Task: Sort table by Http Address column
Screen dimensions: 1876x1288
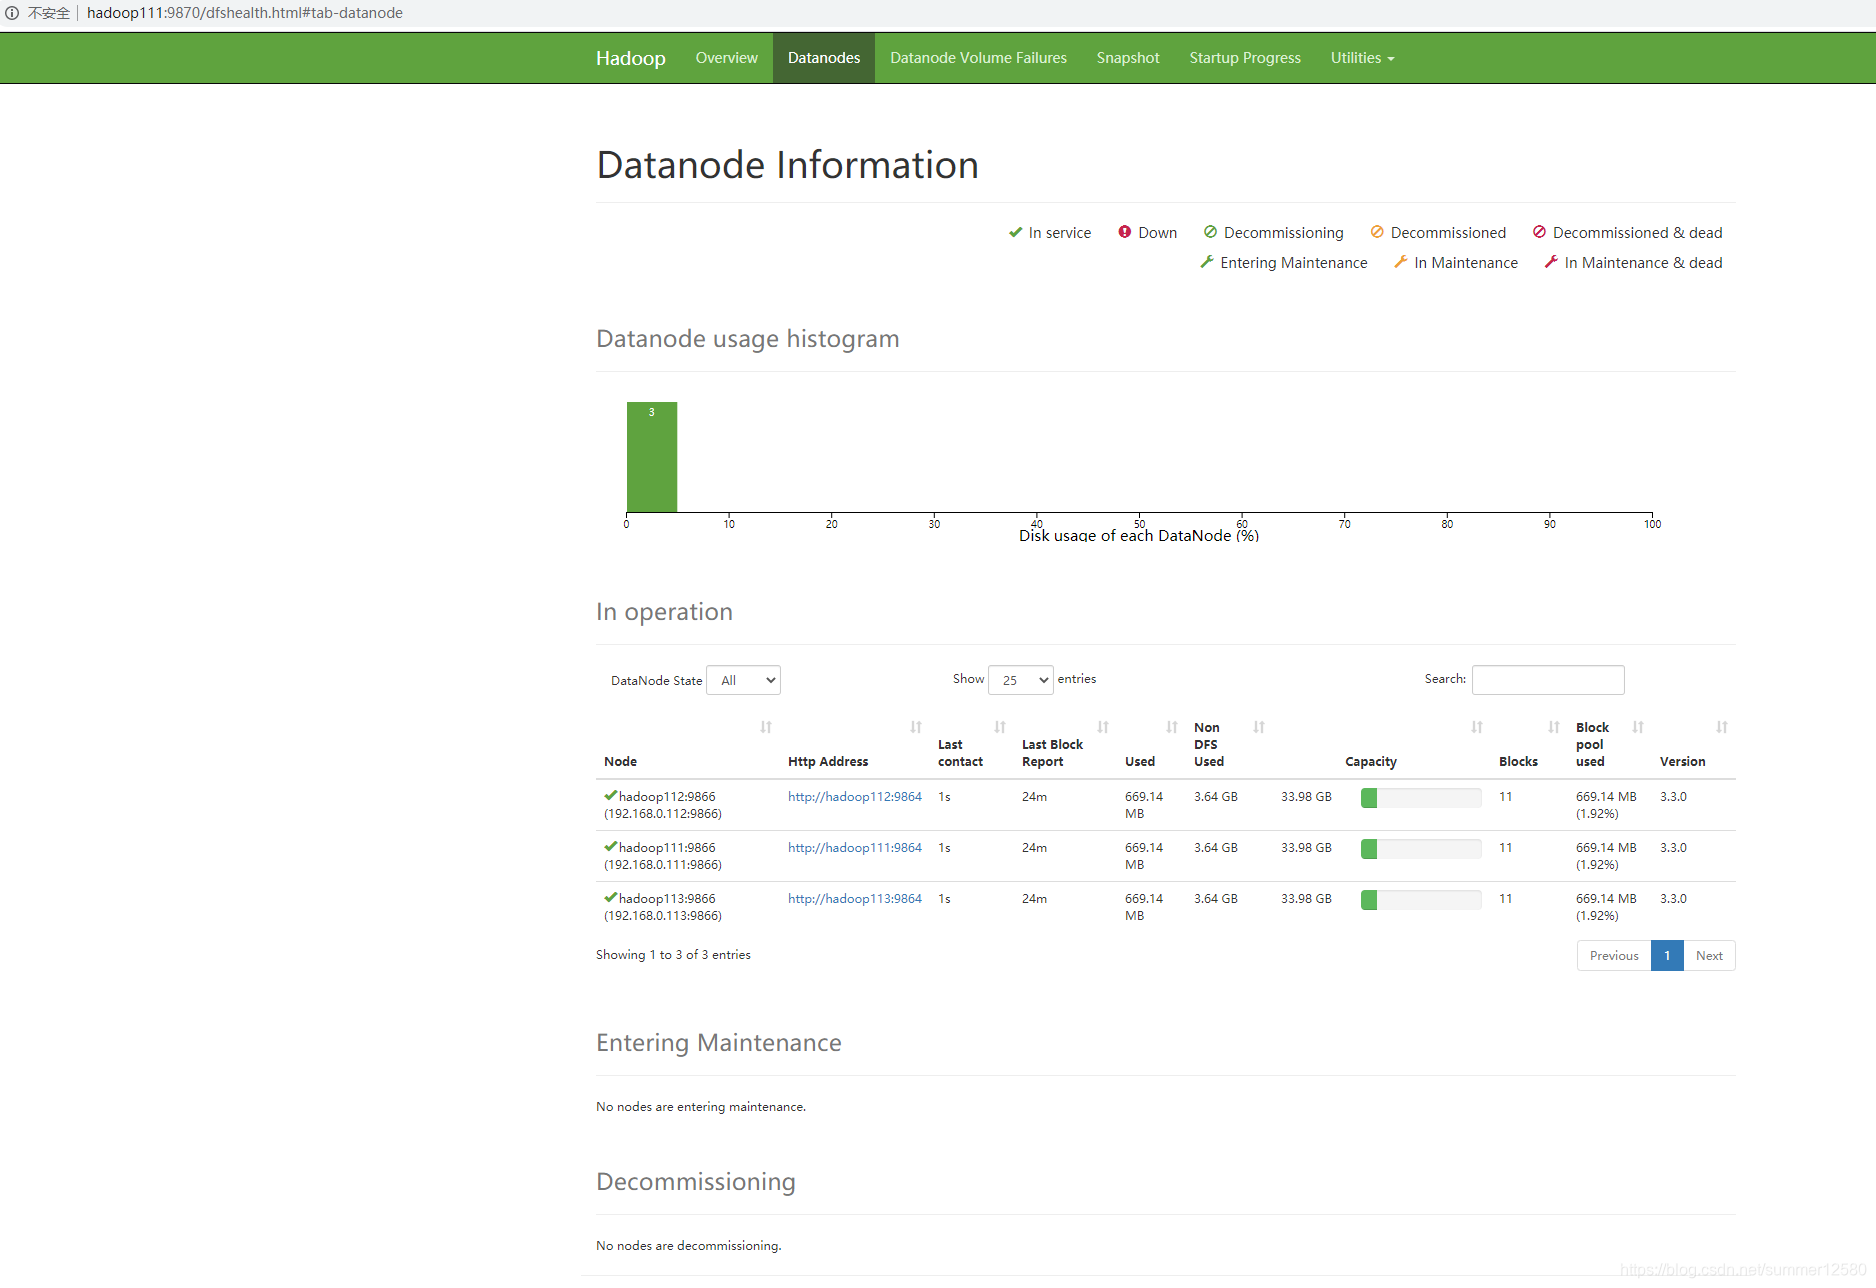Action: coord(916,727)
